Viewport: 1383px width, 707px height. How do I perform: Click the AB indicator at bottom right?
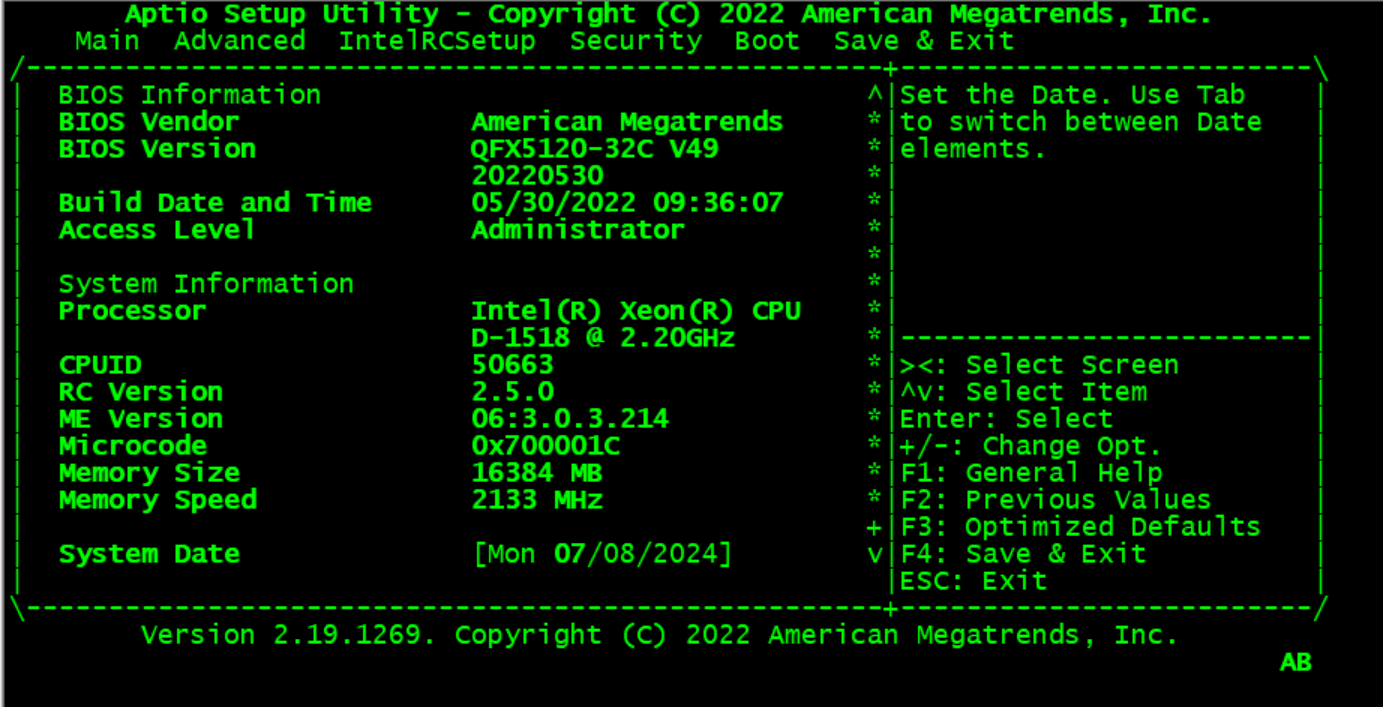(1295, 662)
